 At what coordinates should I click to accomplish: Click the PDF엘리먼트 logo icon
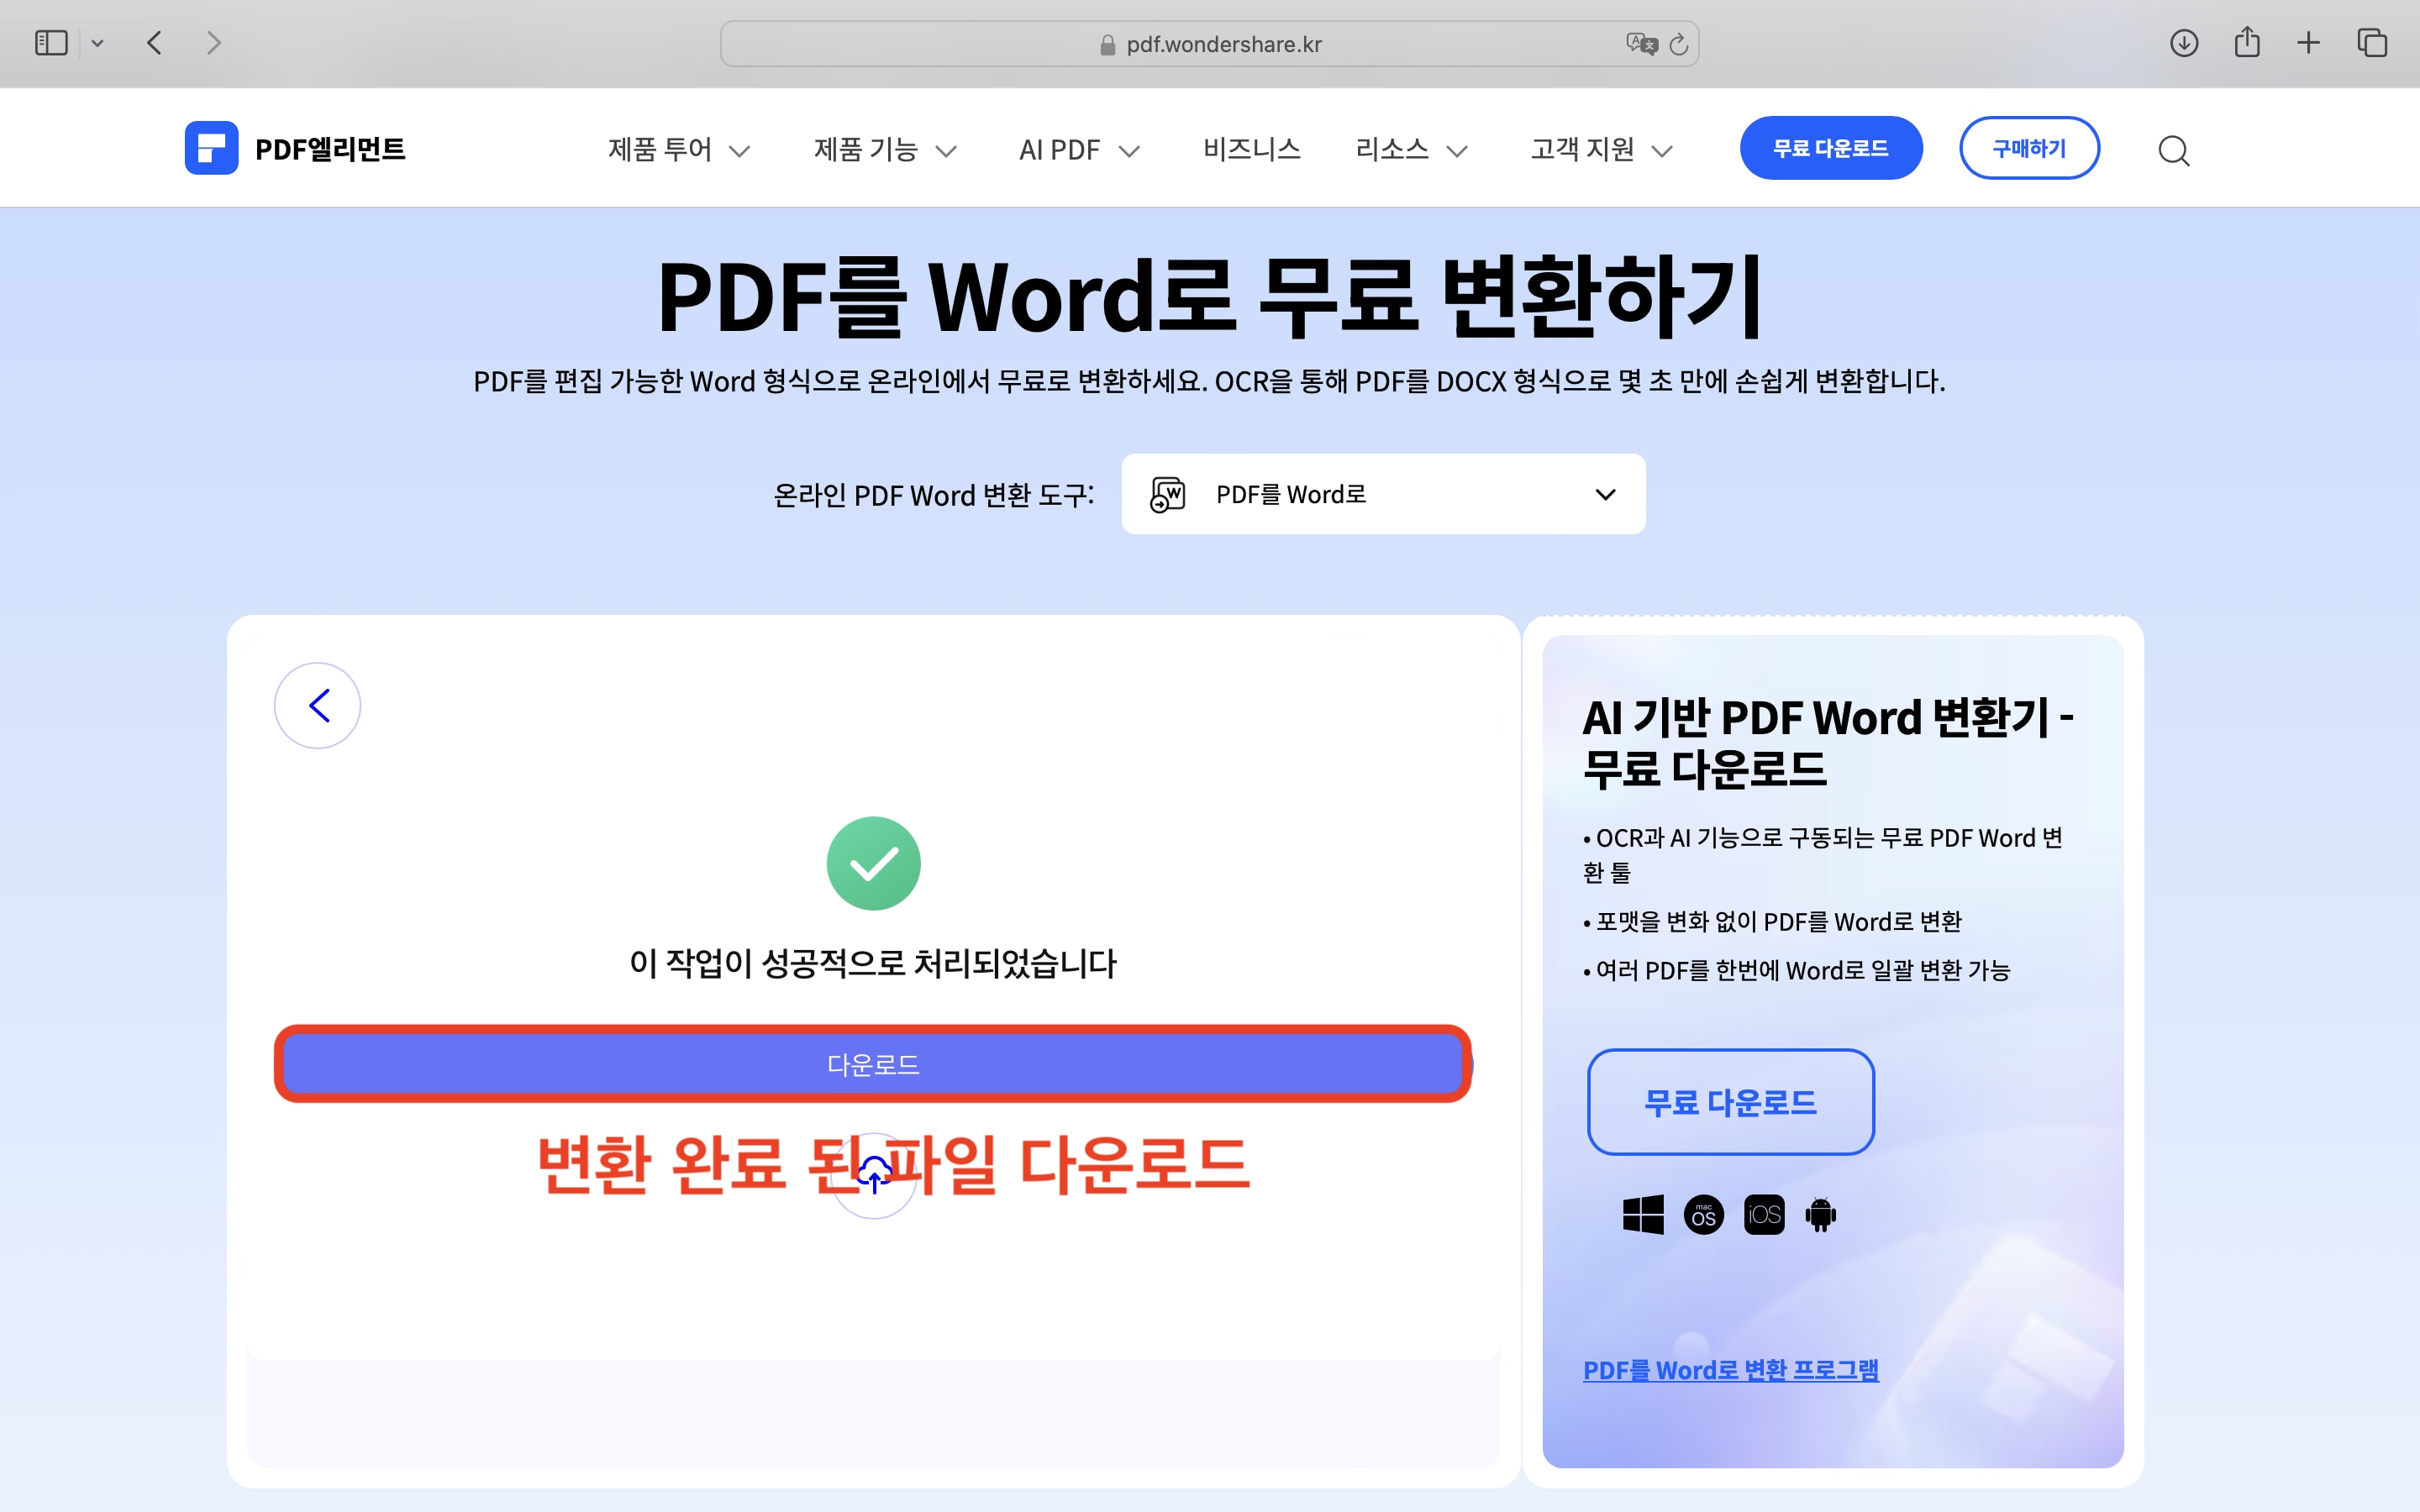212,147
